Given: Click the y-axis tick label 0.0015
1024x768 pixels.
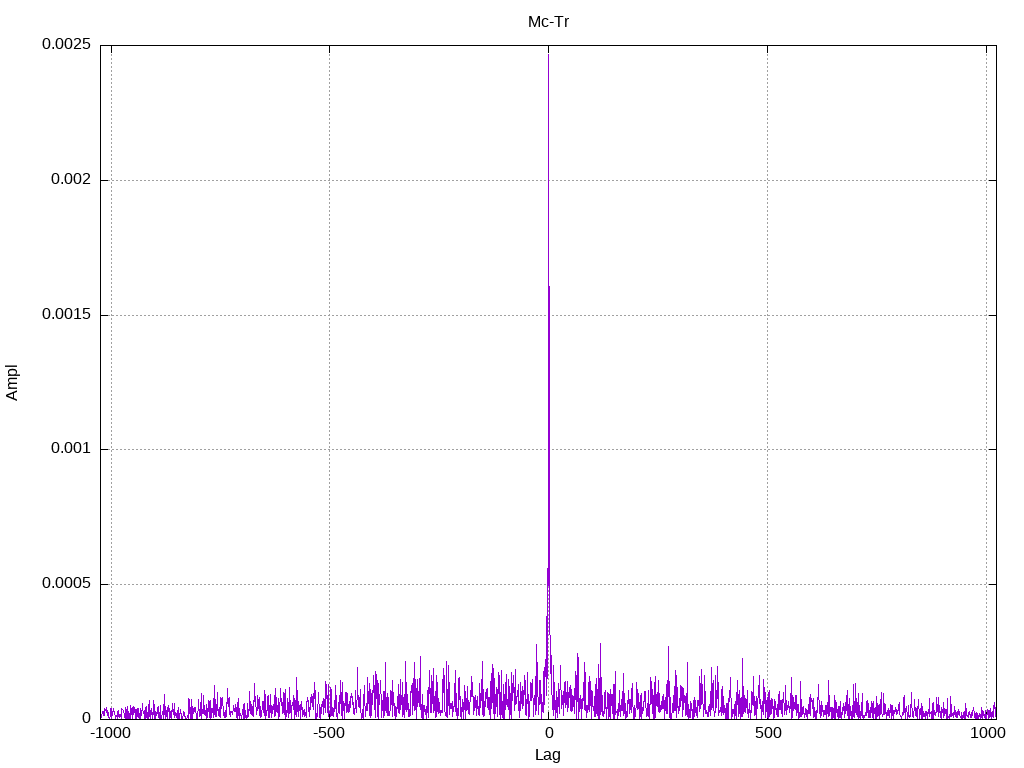Looking at the screenshot, I should pyautogui.click(x=67, y=314).
